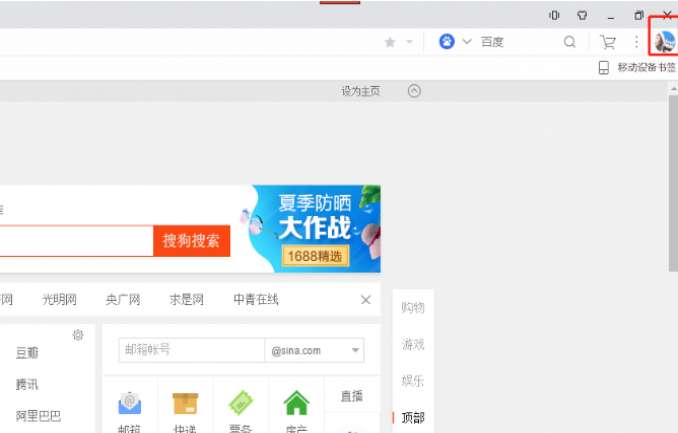
Task: Open the bookmark star dropdown arrow
Action: coord(409,42)
